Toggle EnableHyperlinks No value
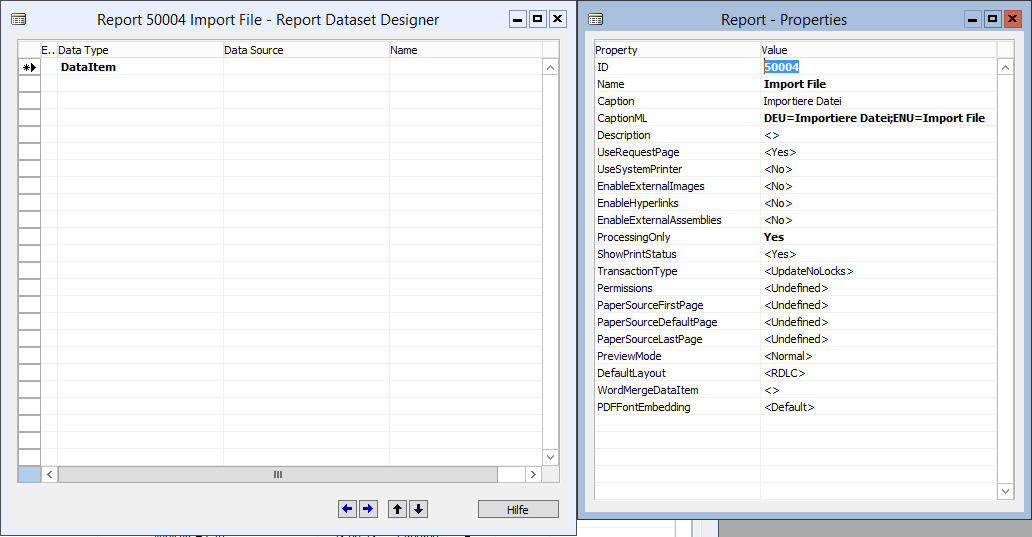This screenshot has width=1032, height=537. 879,203
